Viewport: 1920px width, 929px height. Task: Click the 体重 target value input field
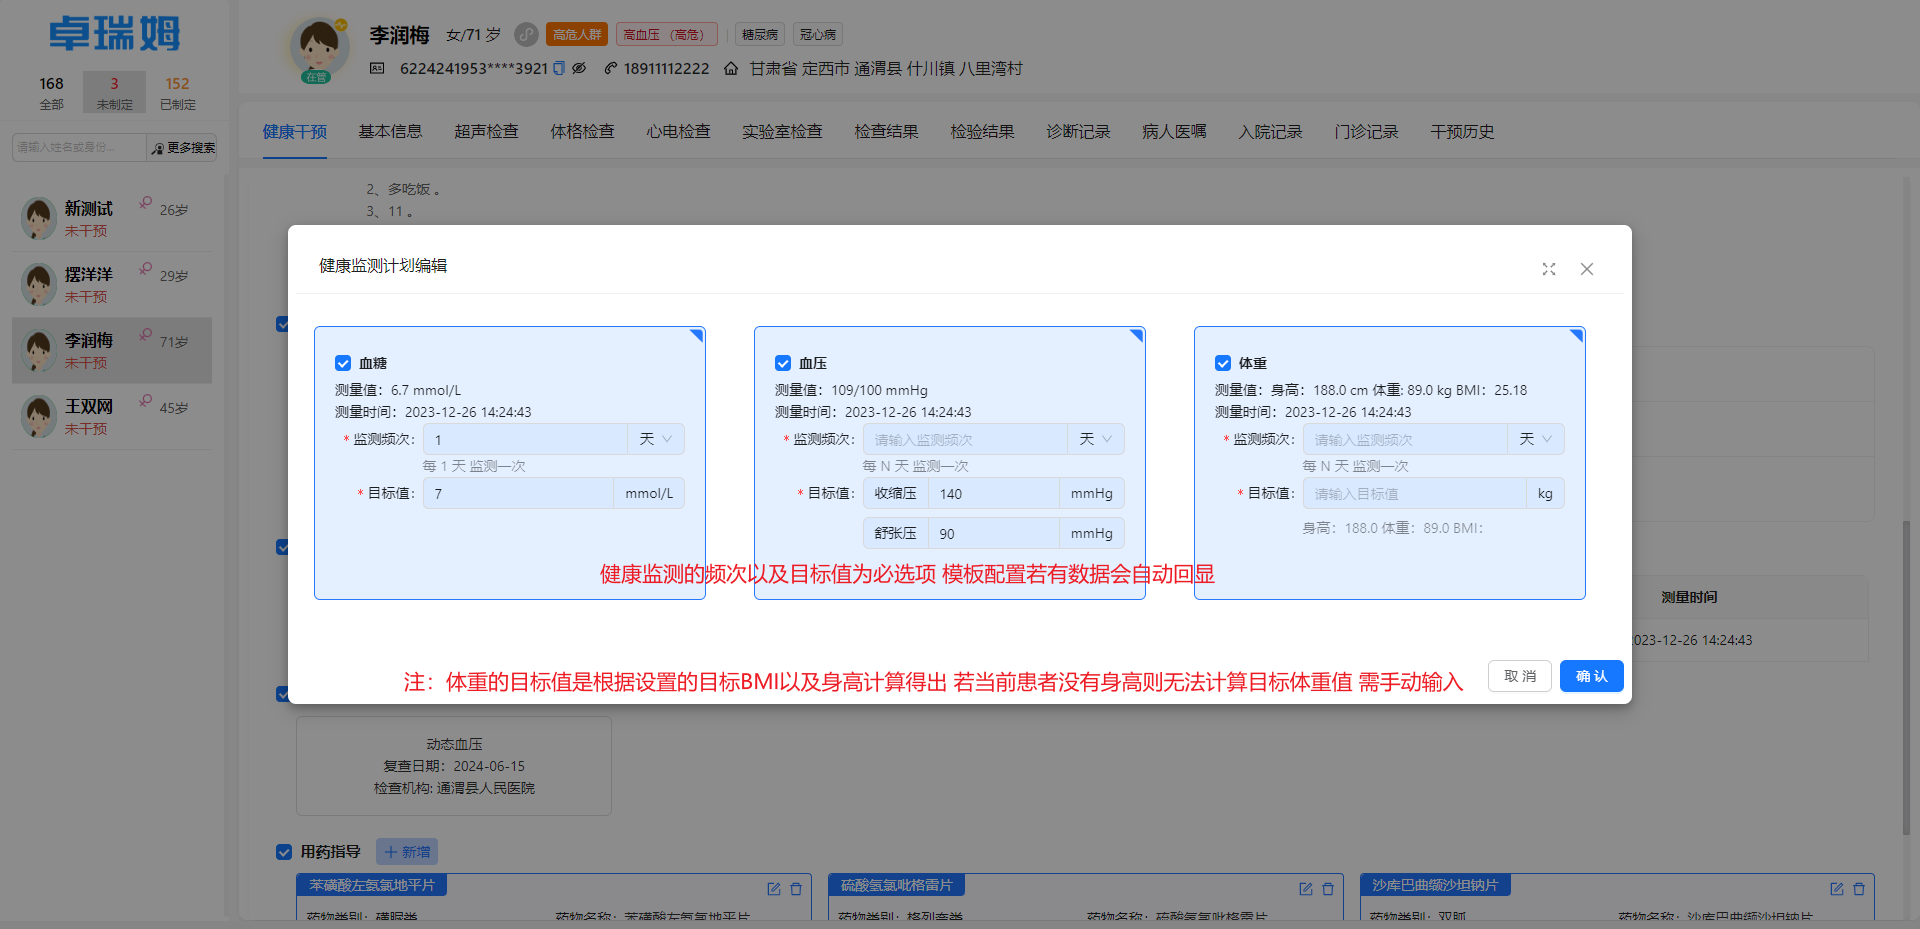[x=1414, y=494]
